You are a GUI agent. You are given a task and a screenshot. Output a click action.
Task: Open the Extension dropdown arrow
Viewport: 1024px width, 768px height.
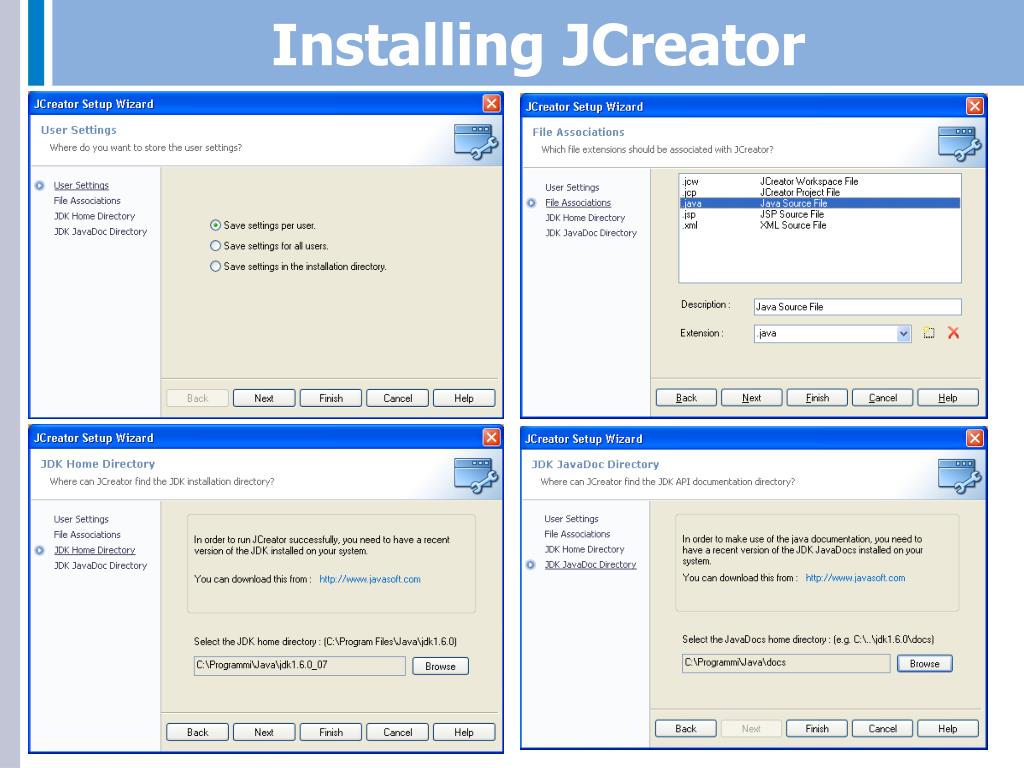(x=903, y=334)
